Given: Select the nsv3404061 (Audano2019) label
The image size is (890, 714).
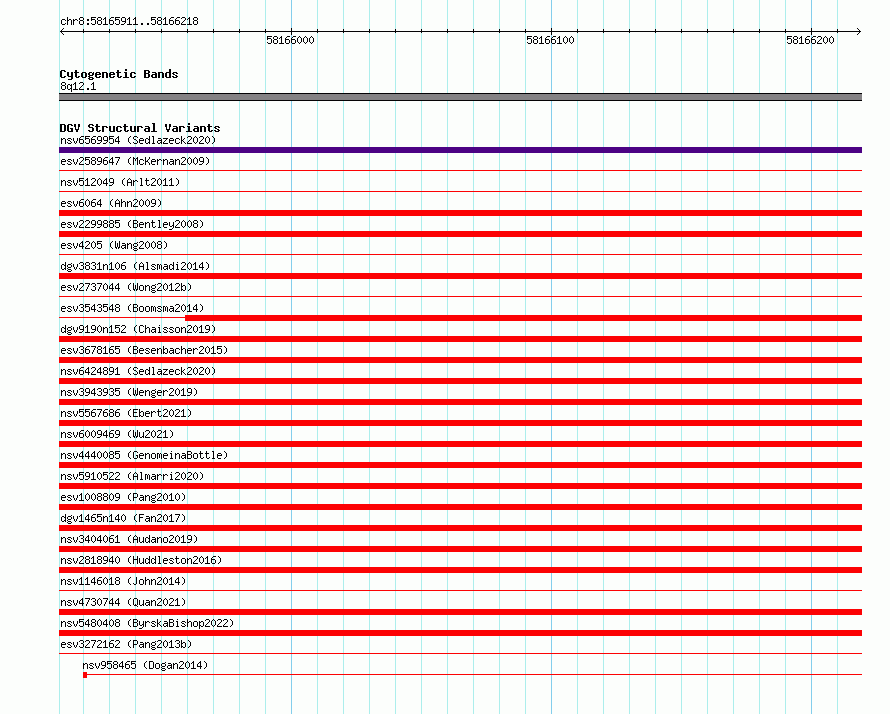Looking at the screenshot, I should (129, 539).
